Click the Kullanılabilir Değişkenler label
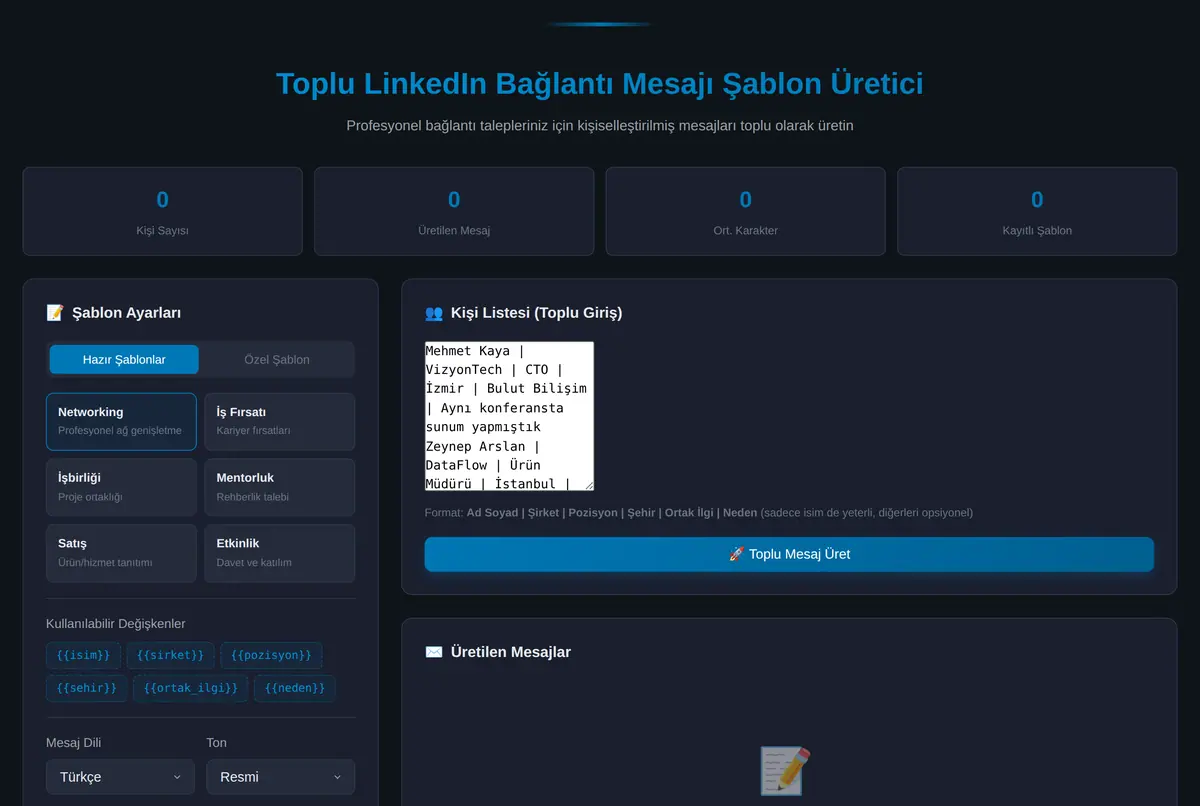Image resolution: width=1200 pixels, height=806 pixels. pos(116,624)
